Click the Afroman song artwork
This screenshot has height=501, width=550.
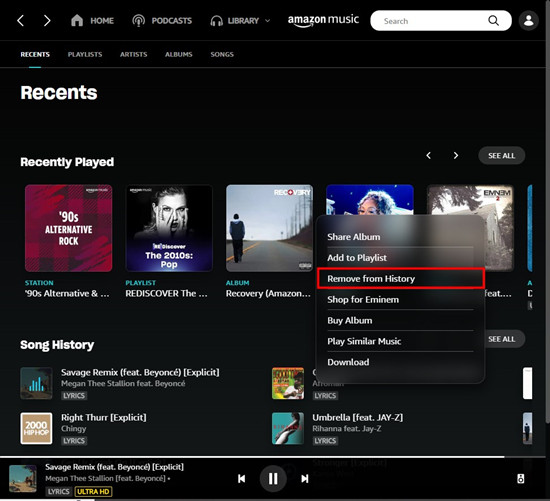(x=288, y=383)
